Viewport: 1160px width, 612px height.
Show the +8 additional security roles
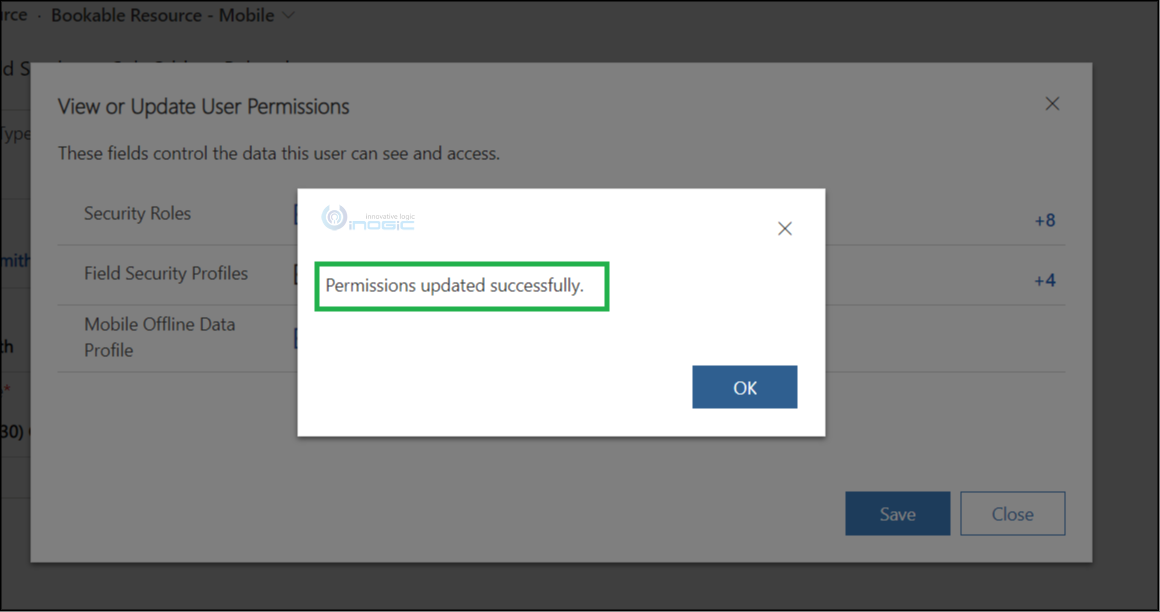pyautogui.click(x=1045, y=221)
